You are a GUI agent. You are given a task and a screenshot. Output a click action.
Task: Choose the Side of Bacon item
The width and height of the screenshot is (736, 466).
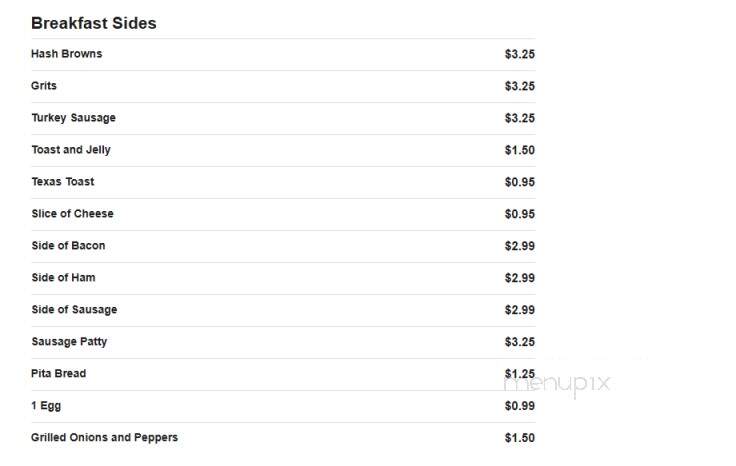tap(68, 245)
